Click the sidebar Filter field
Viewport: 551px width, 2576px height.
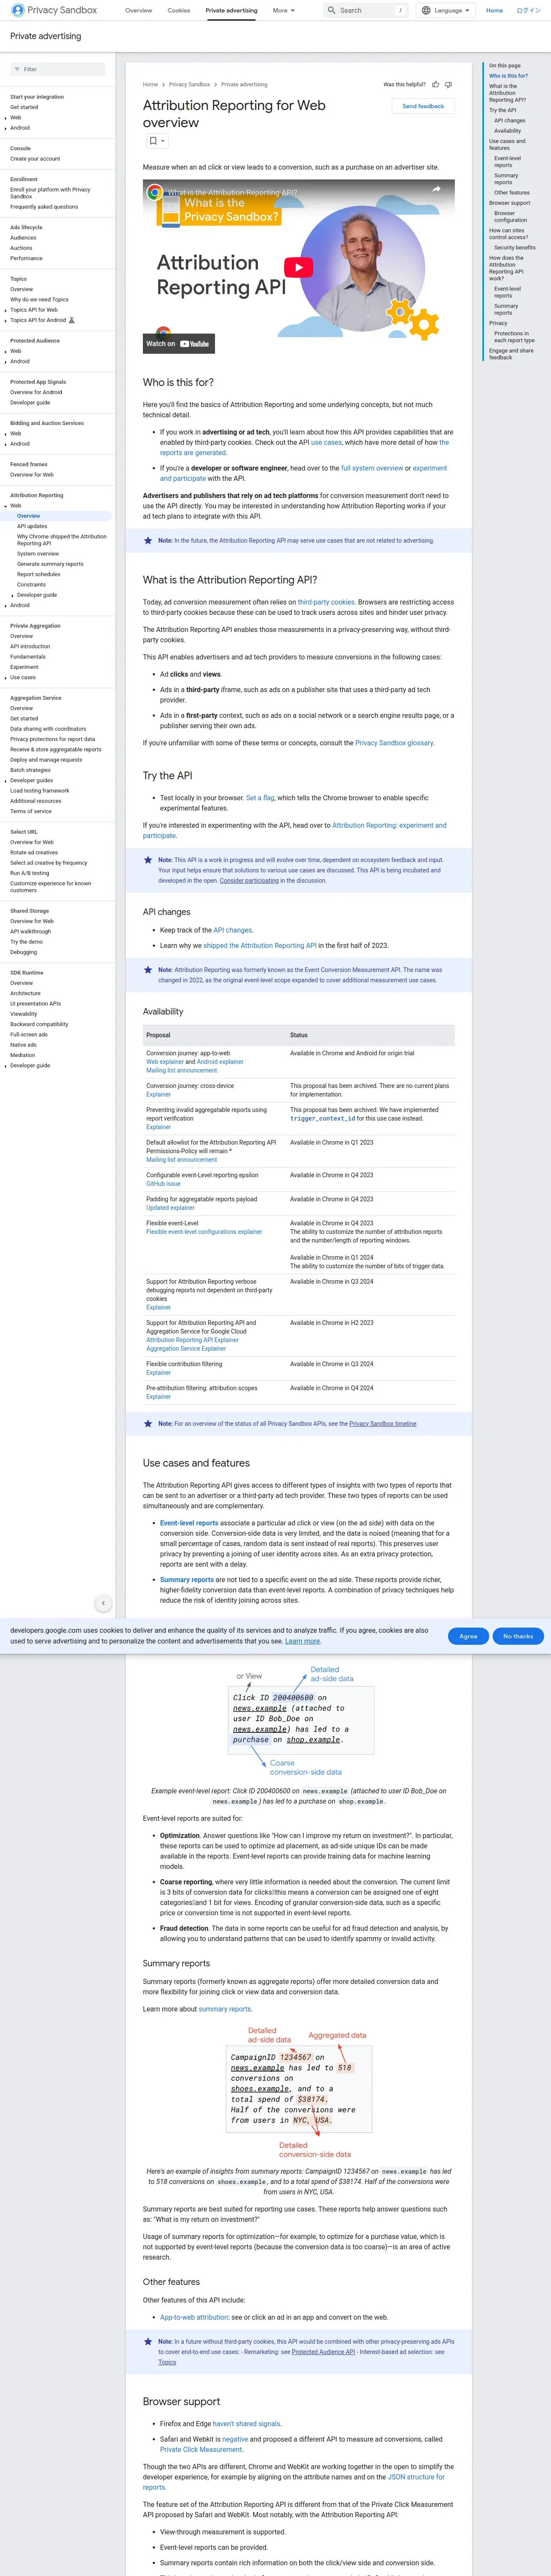tap(57, 69)
